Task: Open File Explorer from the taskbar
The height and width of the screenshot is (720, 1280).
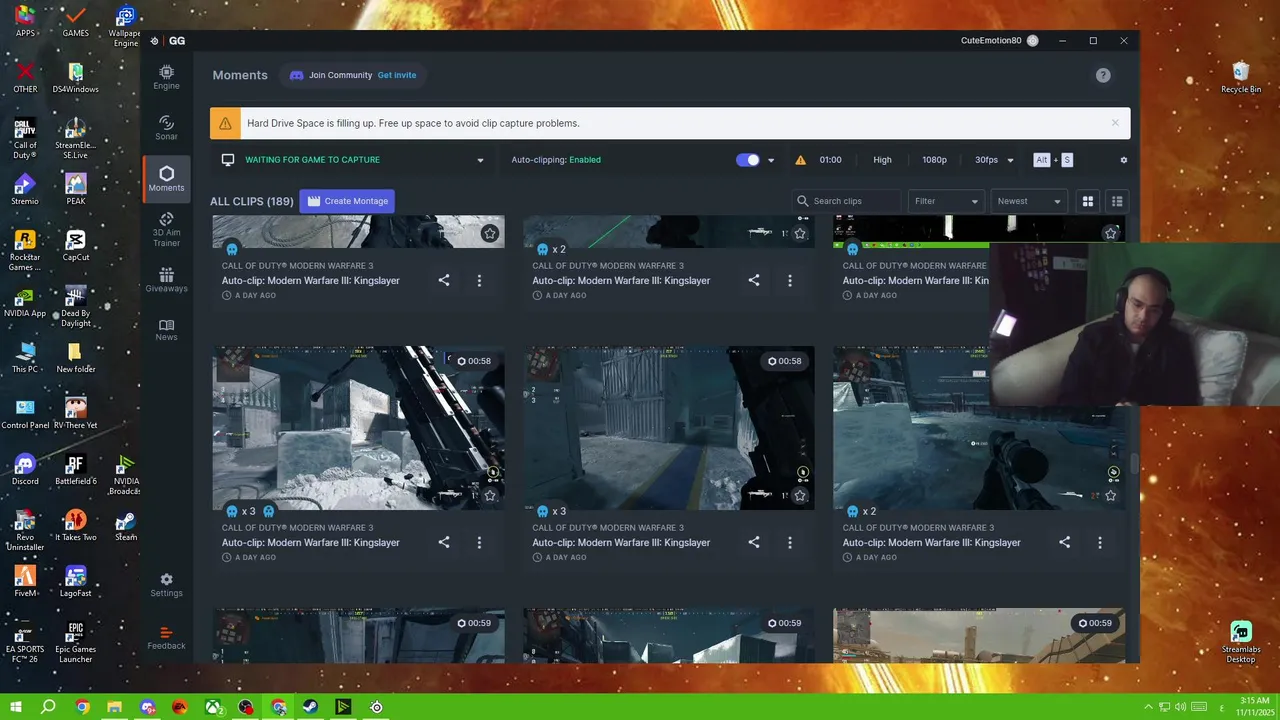Action: pos(114,707)
